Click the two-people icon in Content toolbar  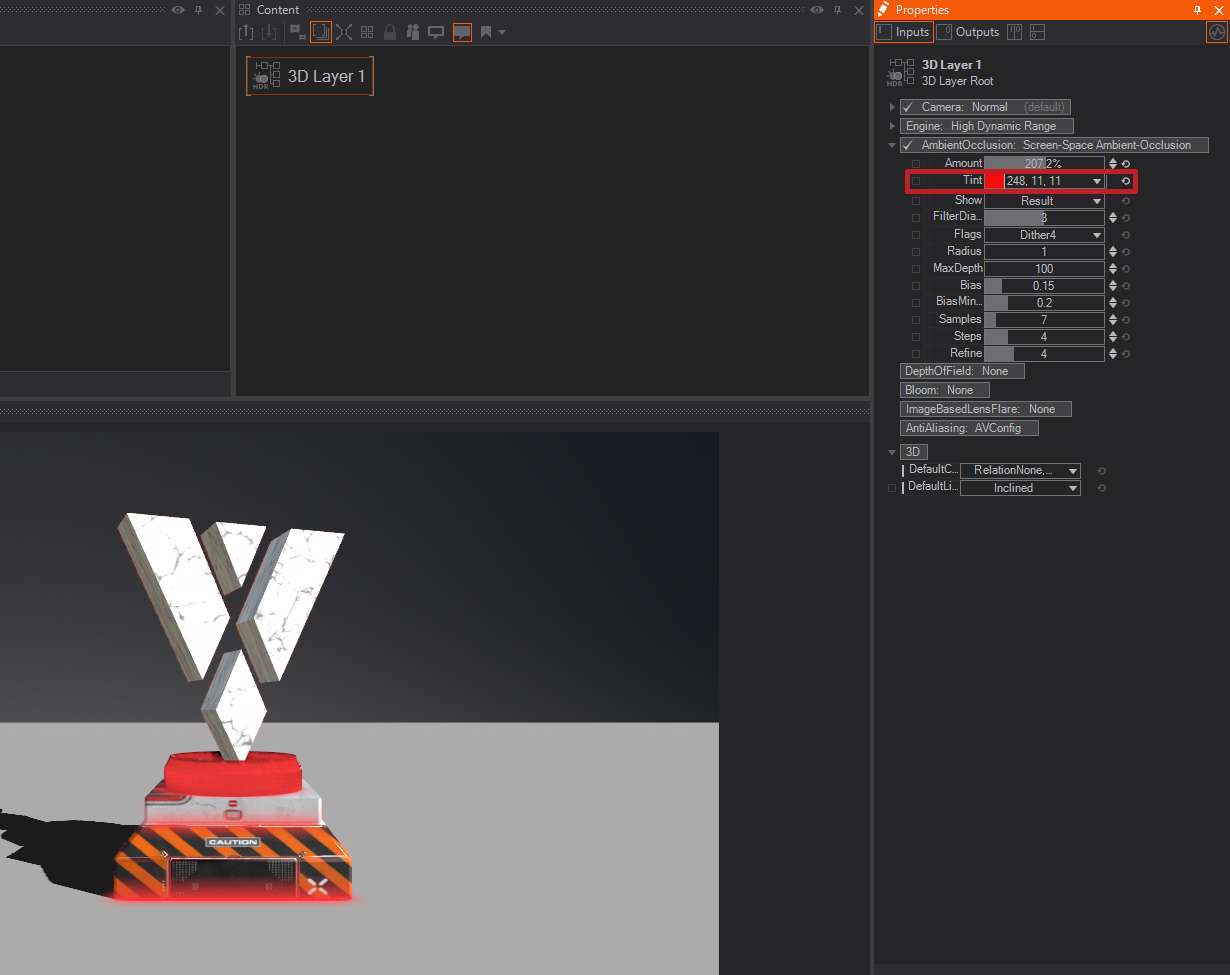413,32
